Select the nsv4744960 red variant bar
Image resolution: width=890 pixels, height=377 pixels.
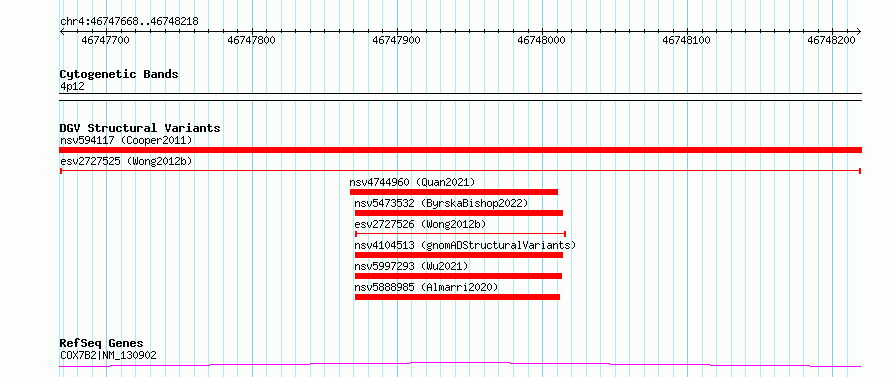pos(454,192)
